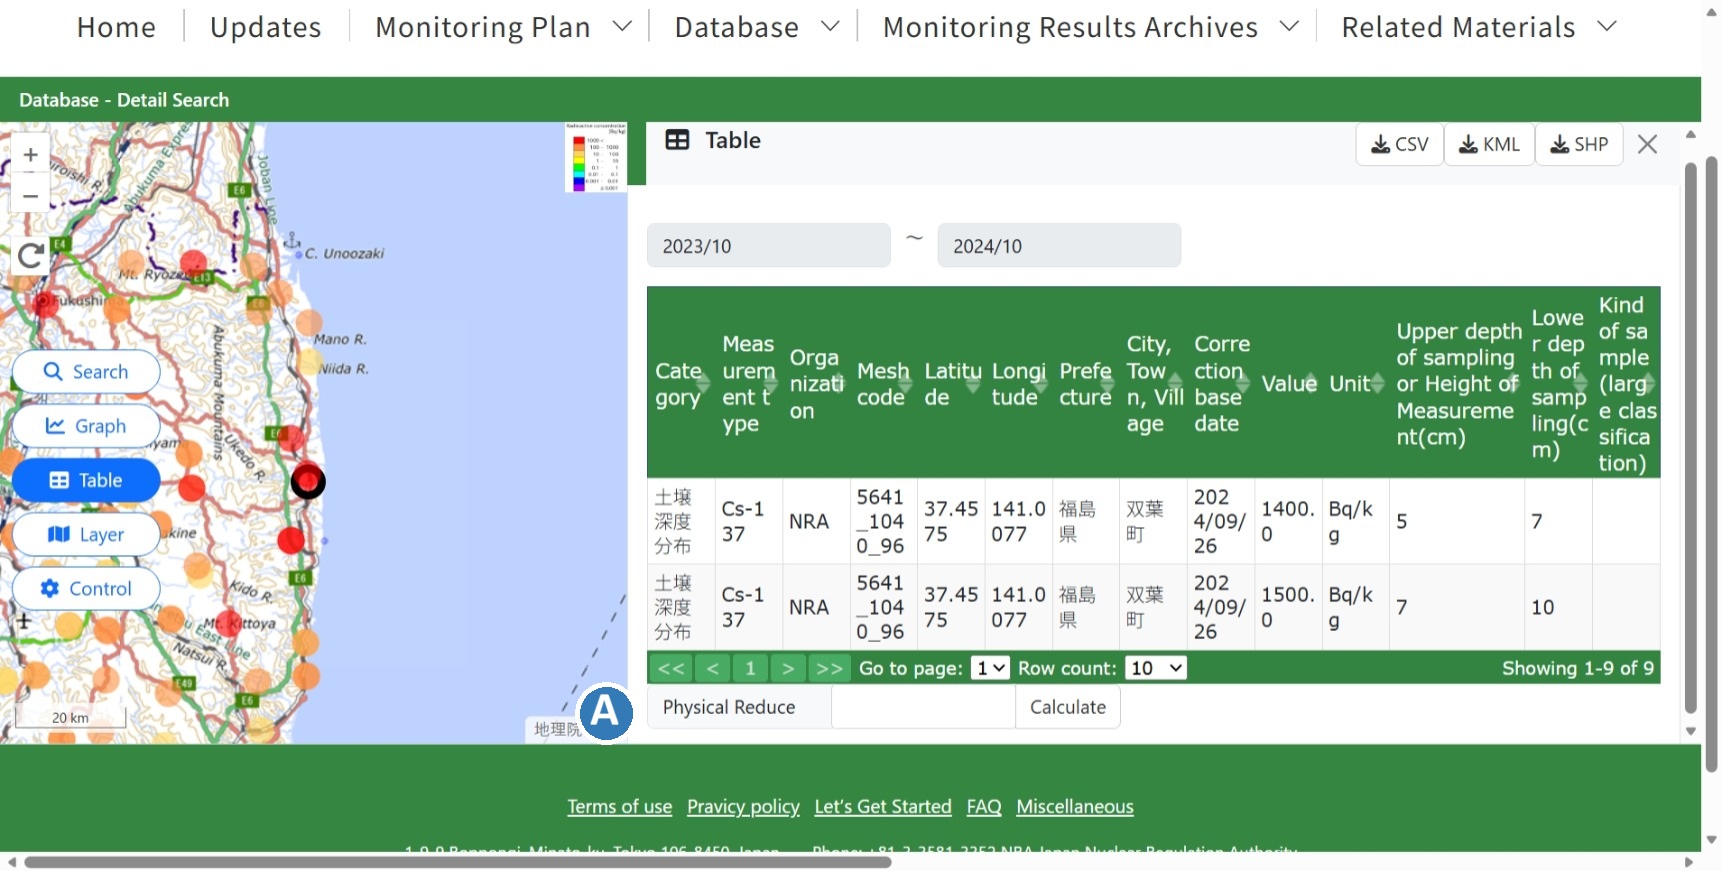Sort by Kind of sample column
The height and width of the screenshot is (871, 1722).
[1626, 384]
